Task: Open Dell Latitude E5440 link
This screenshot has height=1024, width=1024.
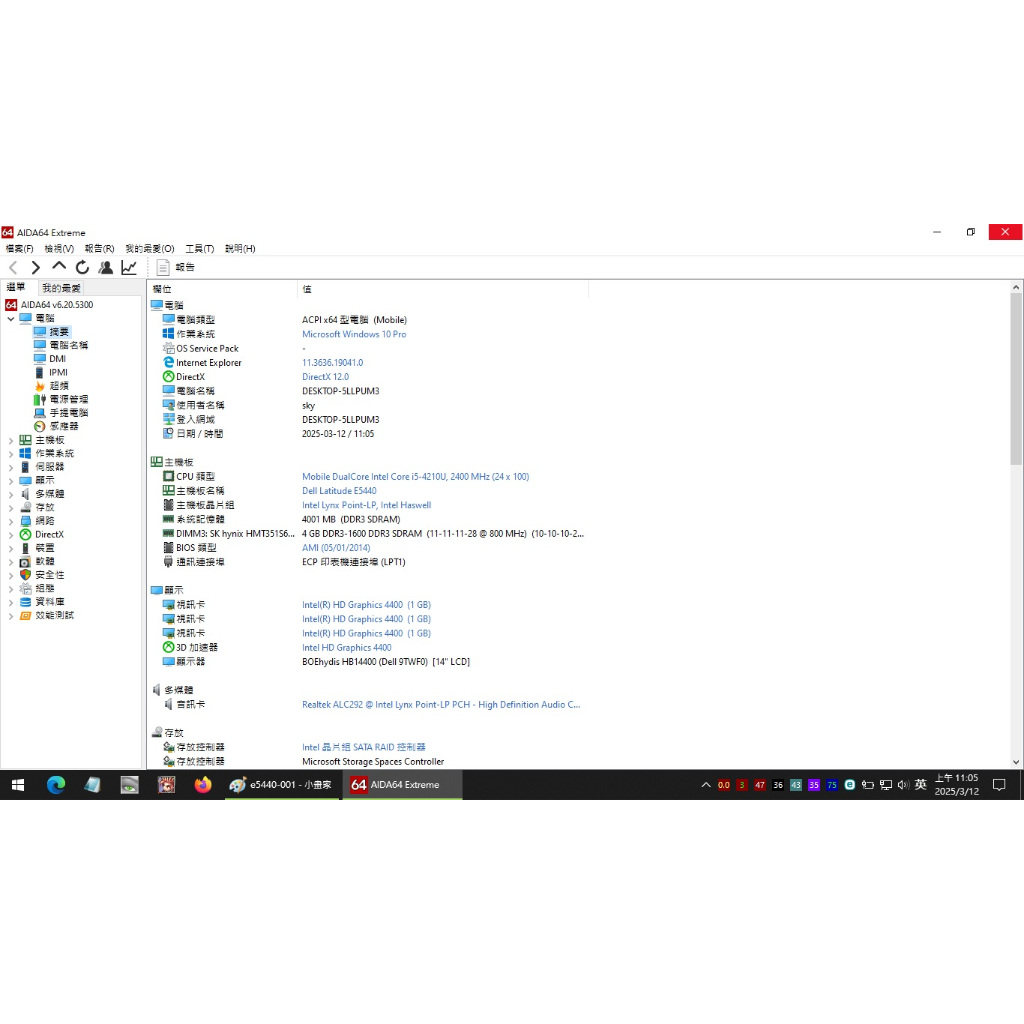Action: coord(339,491)
